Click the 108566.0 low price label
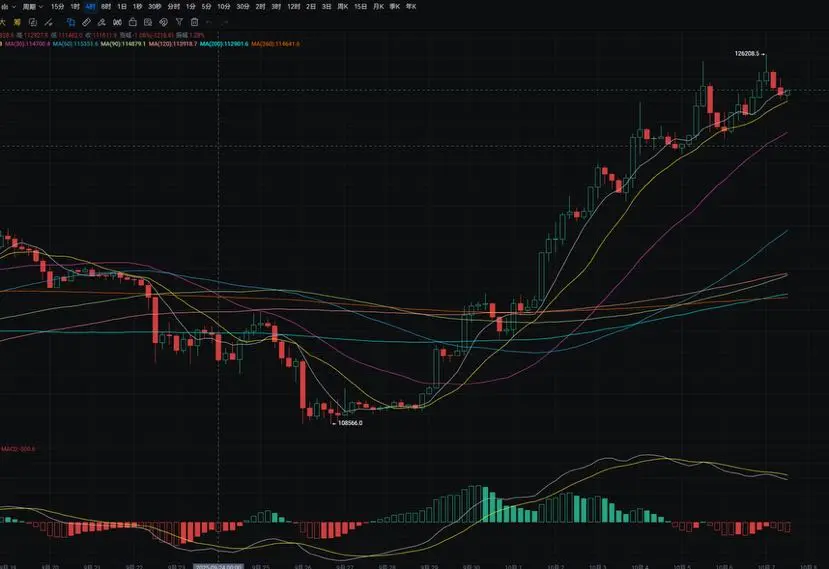 [350, 423]
